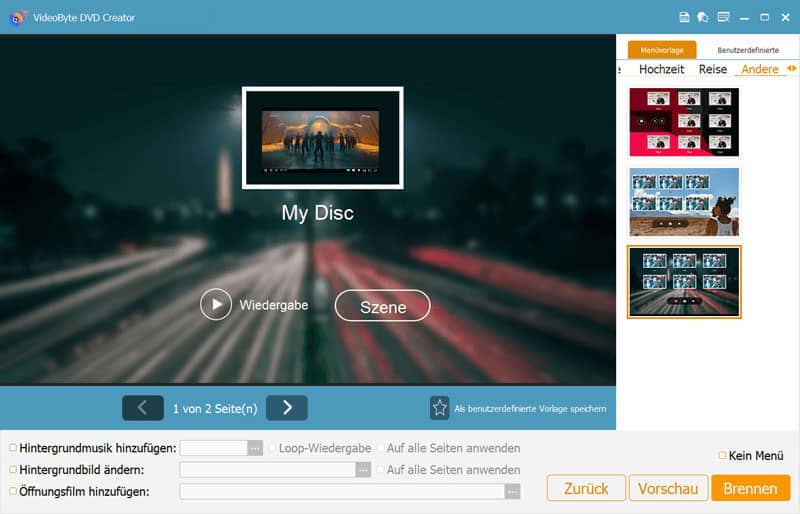Screen dimensions: 800x514
Task: Open browse button for Hintergrundbild field
Action: [x=363, y=469]
